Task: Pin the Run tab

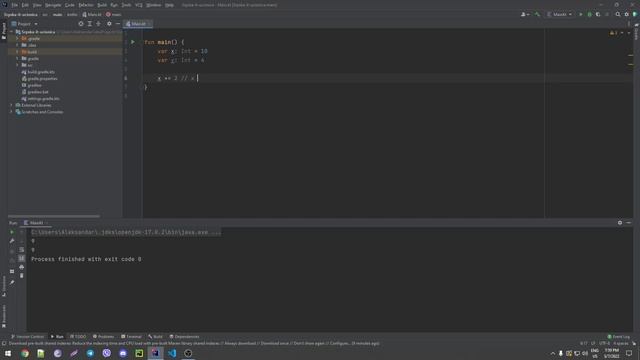Action: (x=12, y=282)
